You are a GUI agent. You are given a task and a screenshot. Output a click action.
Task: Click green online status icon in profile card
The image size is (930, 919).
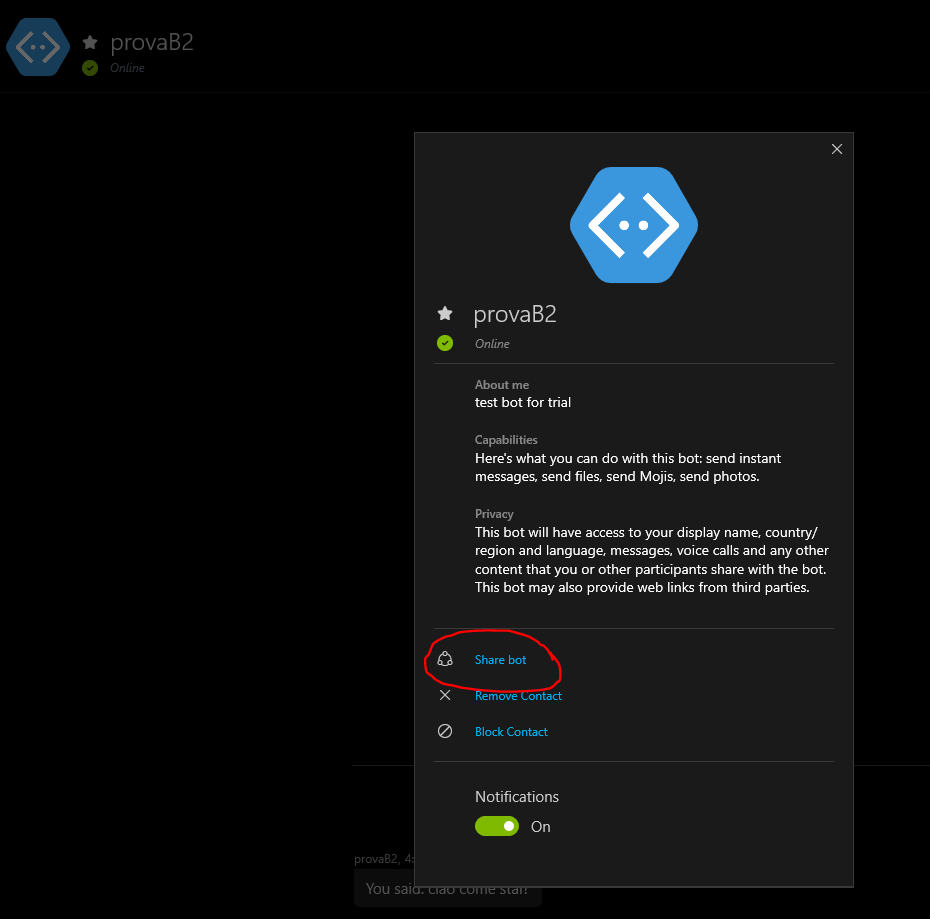445,343
